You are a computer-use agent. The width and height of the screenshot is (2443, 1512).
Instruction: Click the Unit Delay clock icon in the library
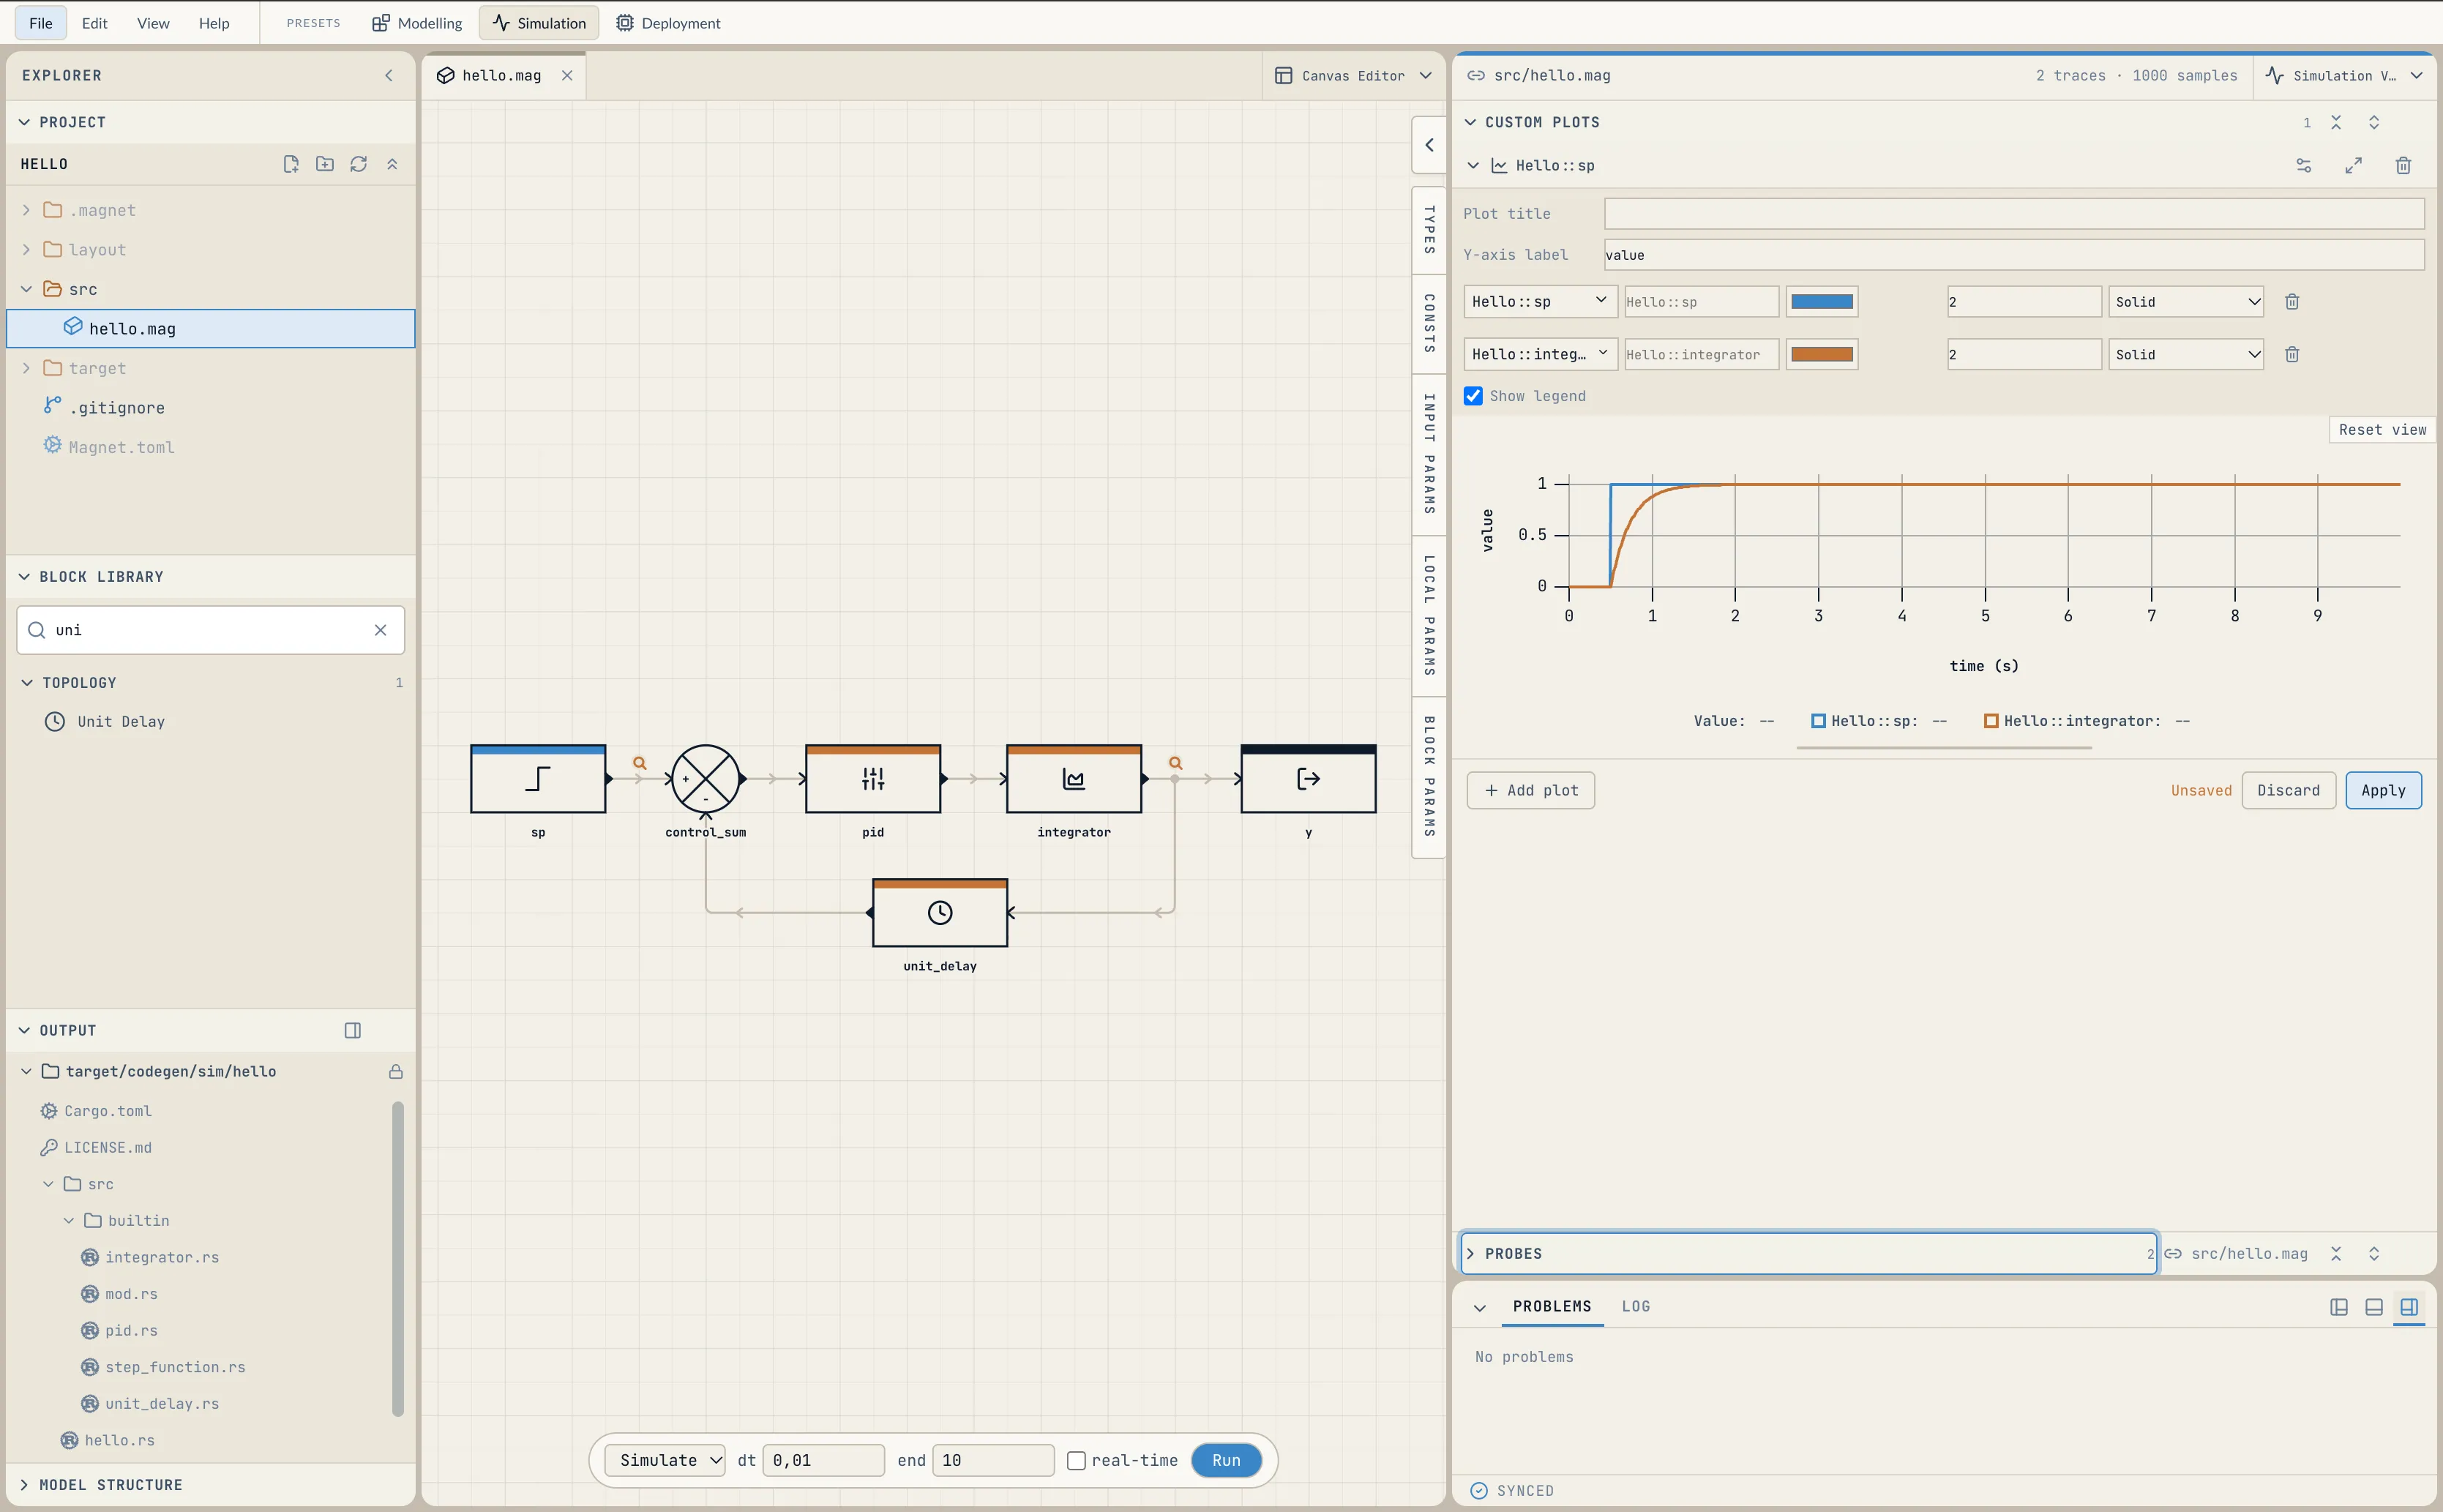(55, 722)
